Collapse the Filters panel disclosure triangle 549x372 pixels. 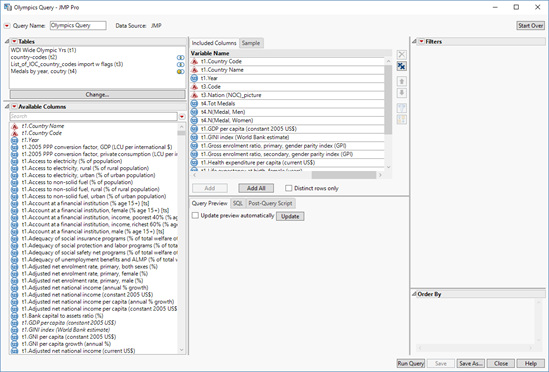[x=414, y=42]
